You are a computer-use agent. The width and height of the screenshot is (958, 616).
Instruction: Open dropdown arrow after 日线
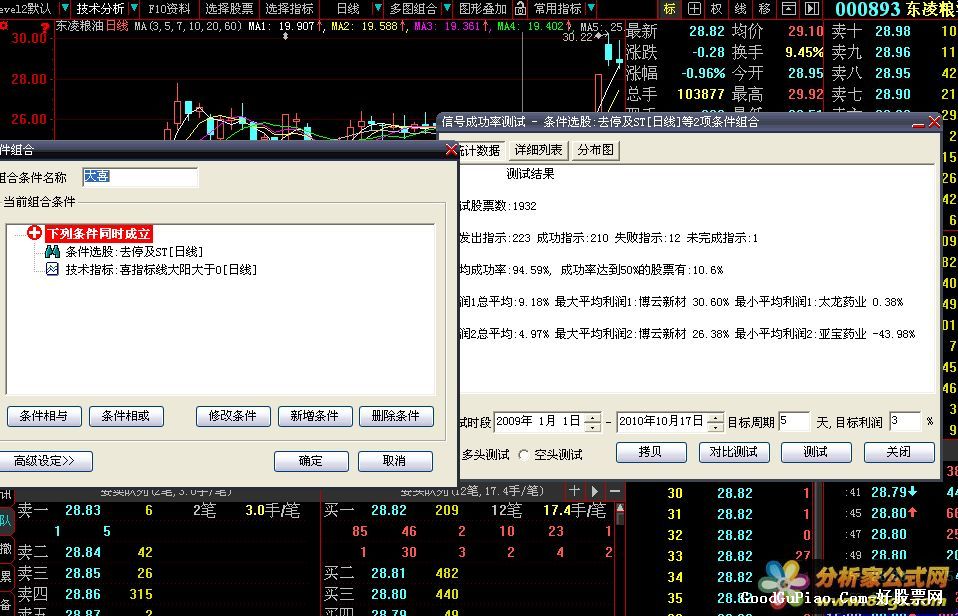coord(378,9)
